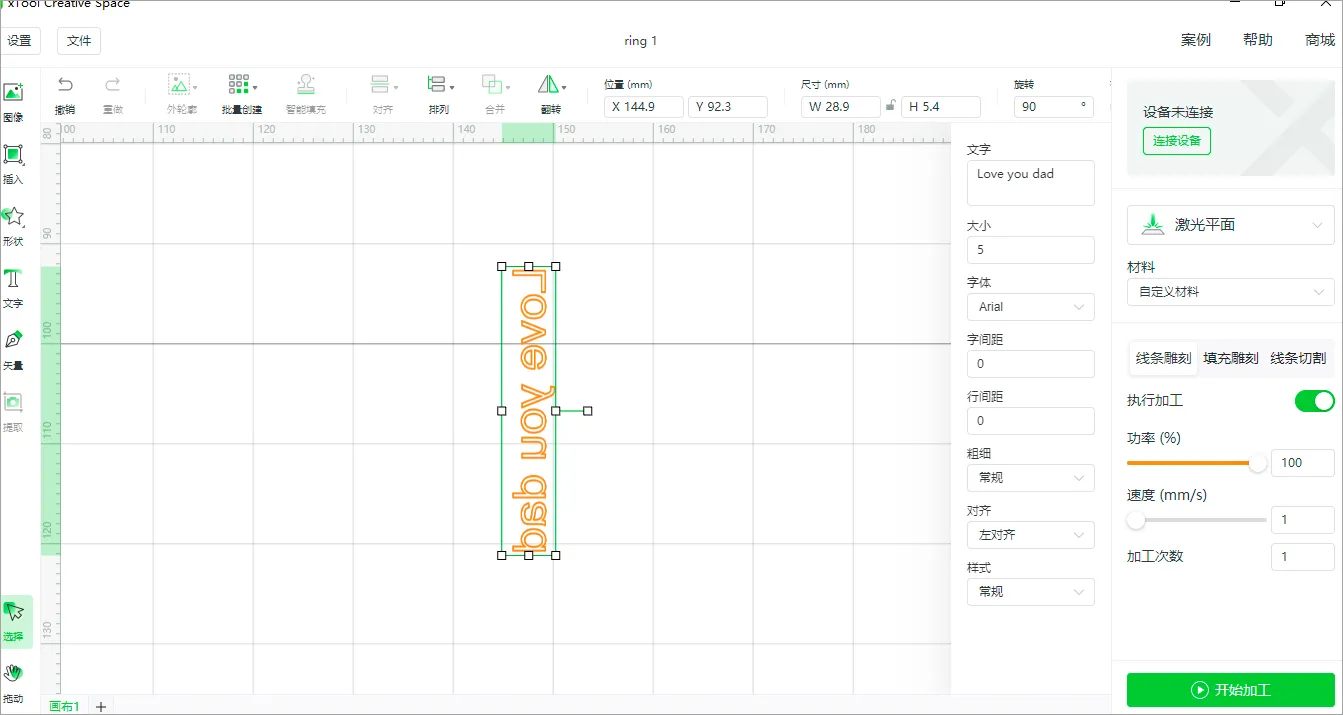Open the File menu
The width and height of the screenshot is (1343, 715).
79,41
